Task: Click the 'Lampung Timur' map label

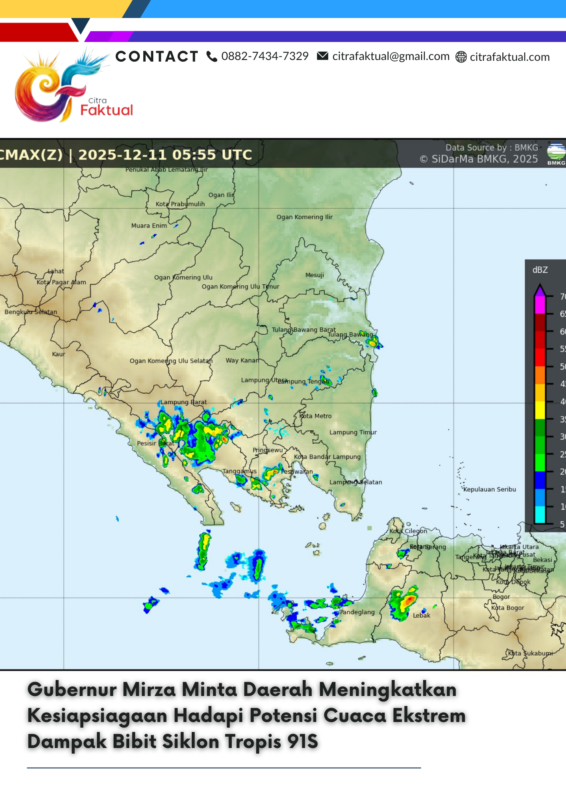Action: [x=353, y=432]
